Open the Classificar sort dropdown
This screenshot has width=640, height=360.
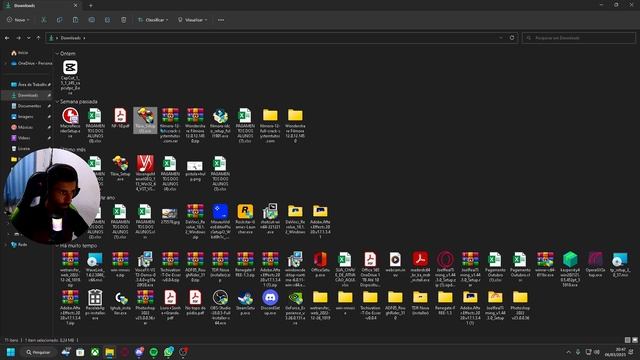pyautogui.click(x=153, y=20)
